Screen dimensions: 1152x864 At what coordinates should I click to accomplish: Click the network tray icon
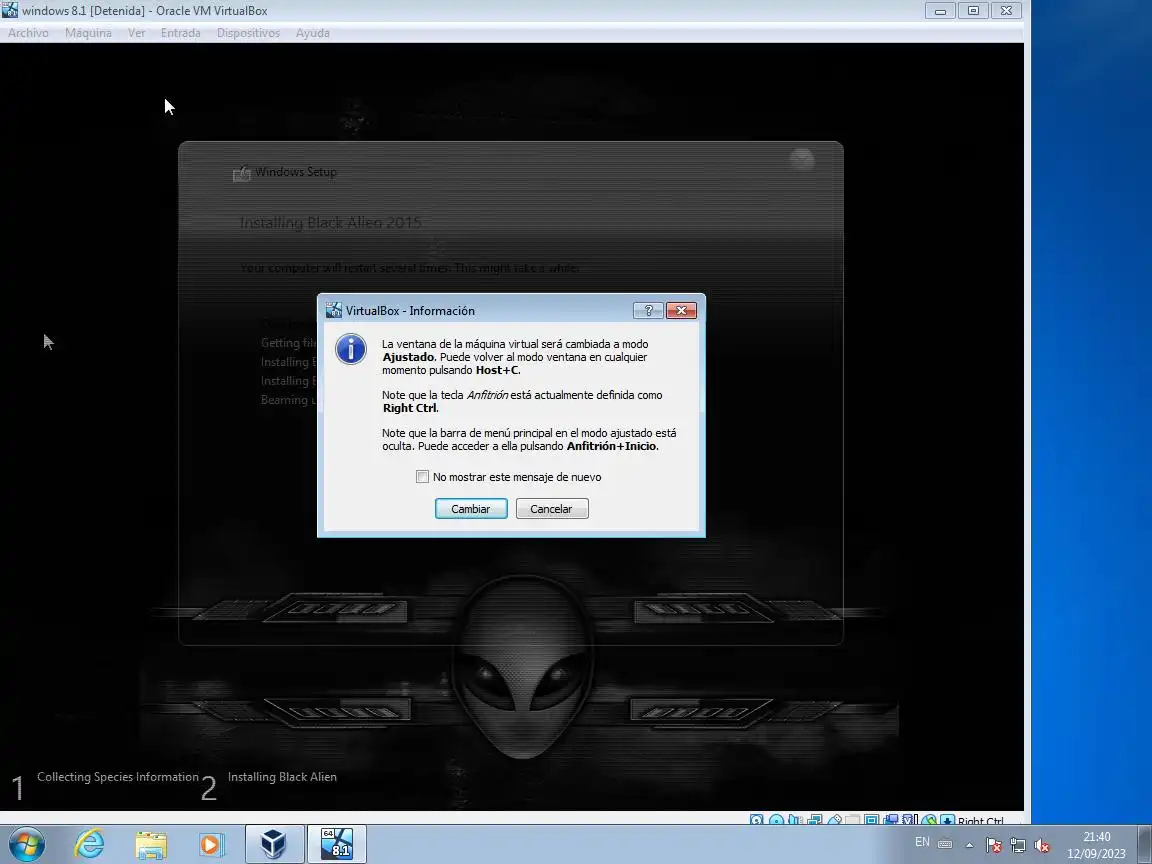(1018, 845)
